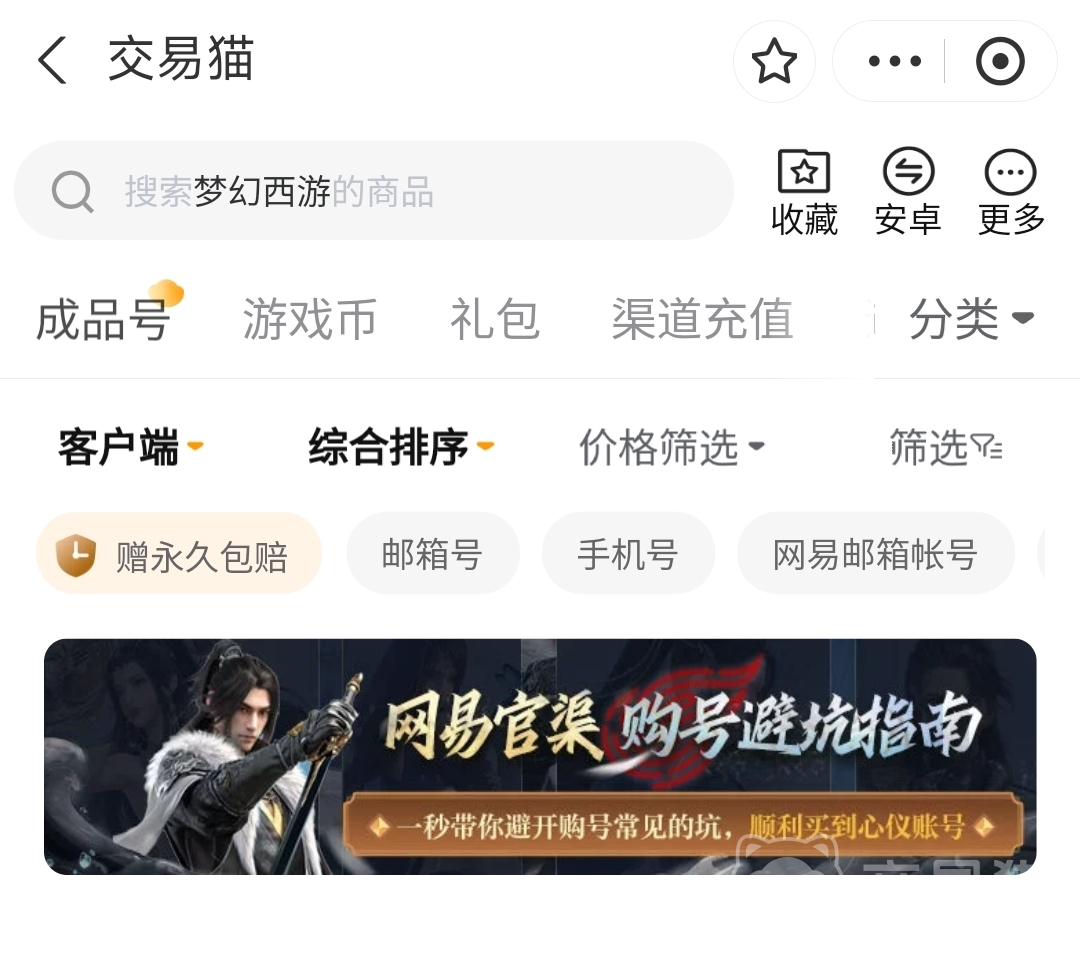Open the 分类 category dropdown
This screenshot has width=1080, height=954.
click(971, 319)
